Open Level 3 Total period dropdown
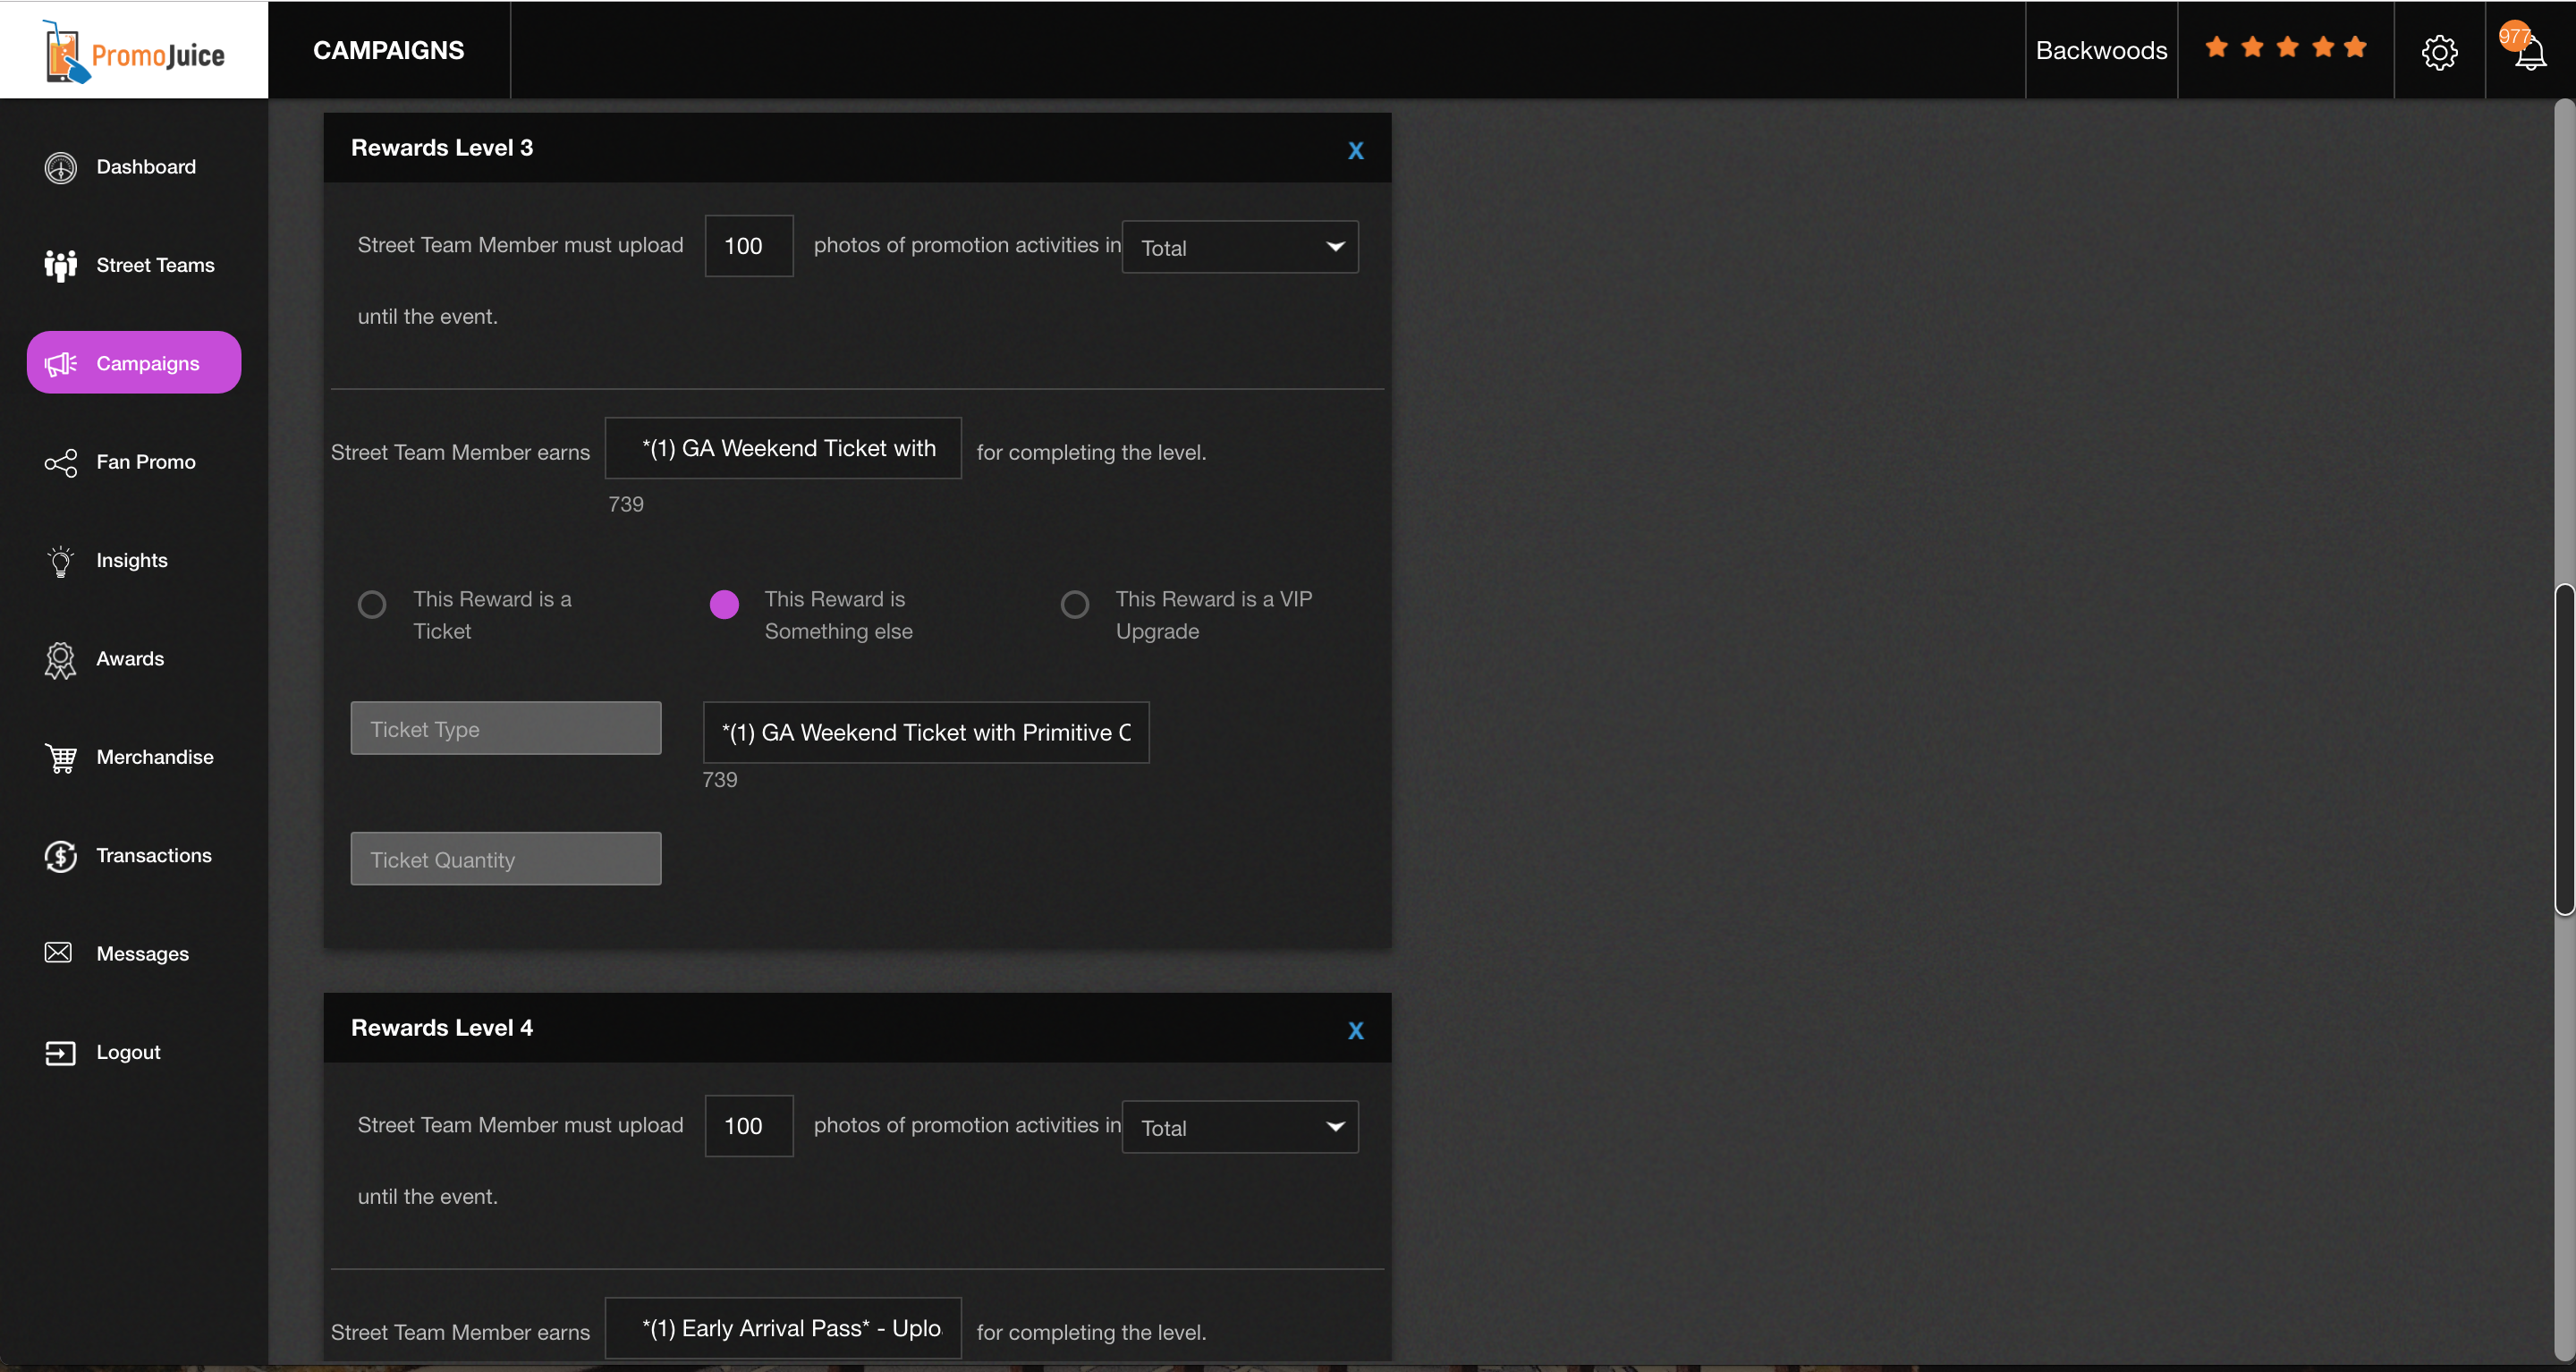This screenshot has height=1372, width=2576. coord(1240,247)
